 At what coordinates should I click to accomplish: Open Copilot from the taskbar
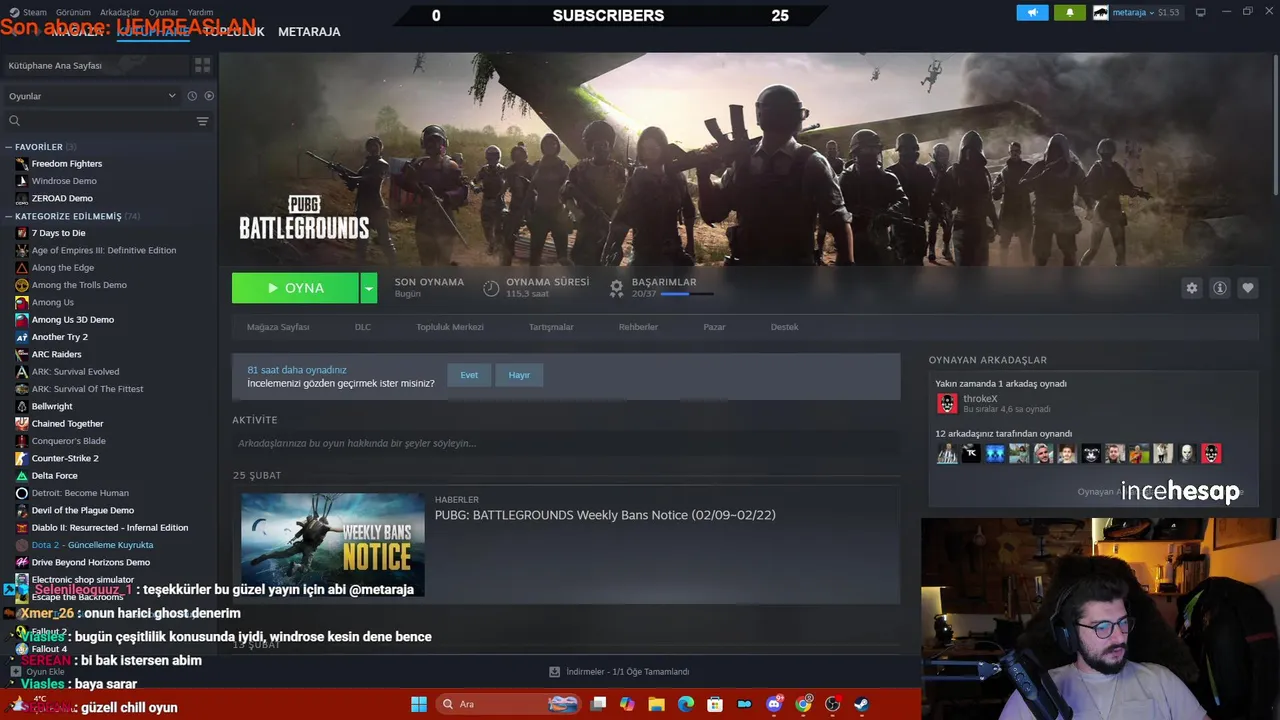click(x=627, y=704)
